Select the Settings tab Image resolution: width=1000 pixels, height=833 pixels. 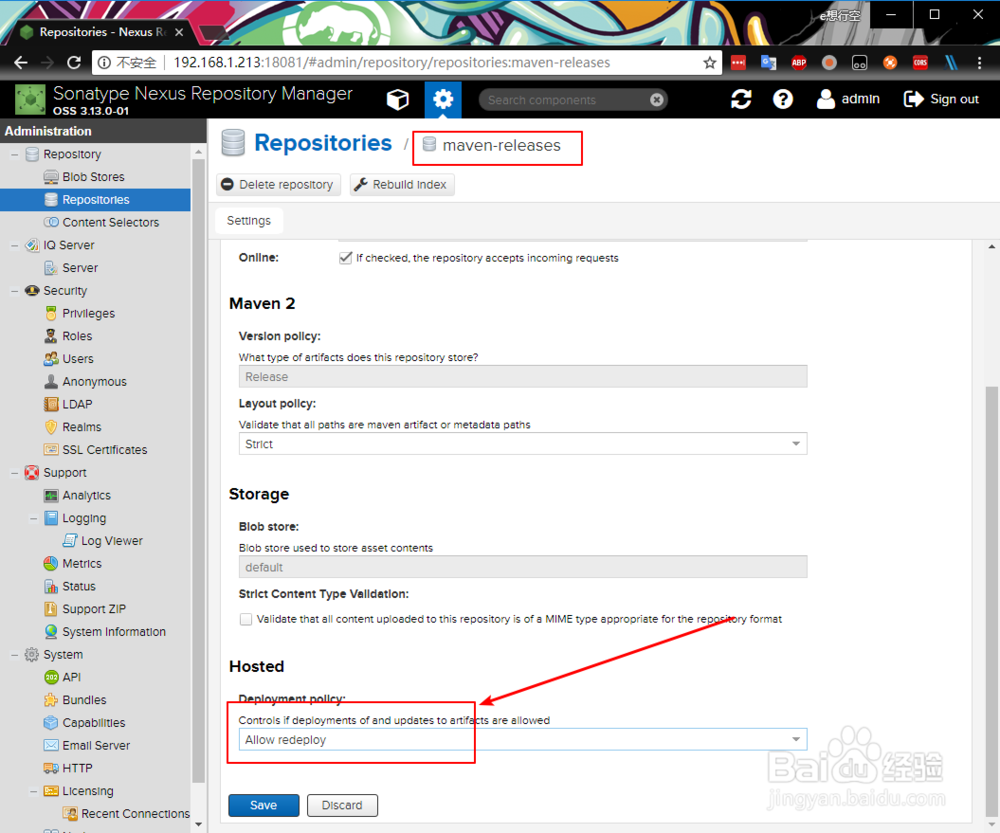[249, 220]
